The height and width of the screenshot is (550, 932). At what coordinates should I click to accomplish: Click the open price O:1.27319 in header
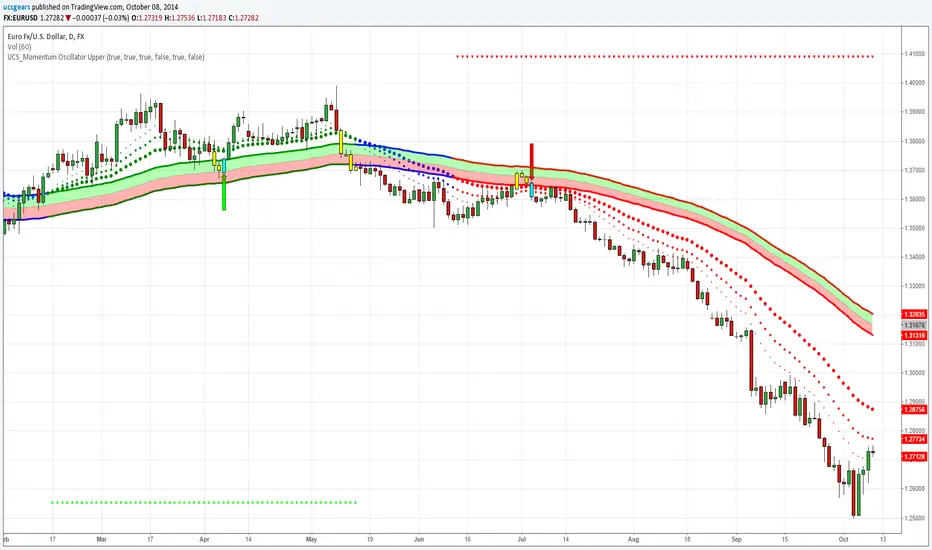pyautogui.click(x=147, y=18)
